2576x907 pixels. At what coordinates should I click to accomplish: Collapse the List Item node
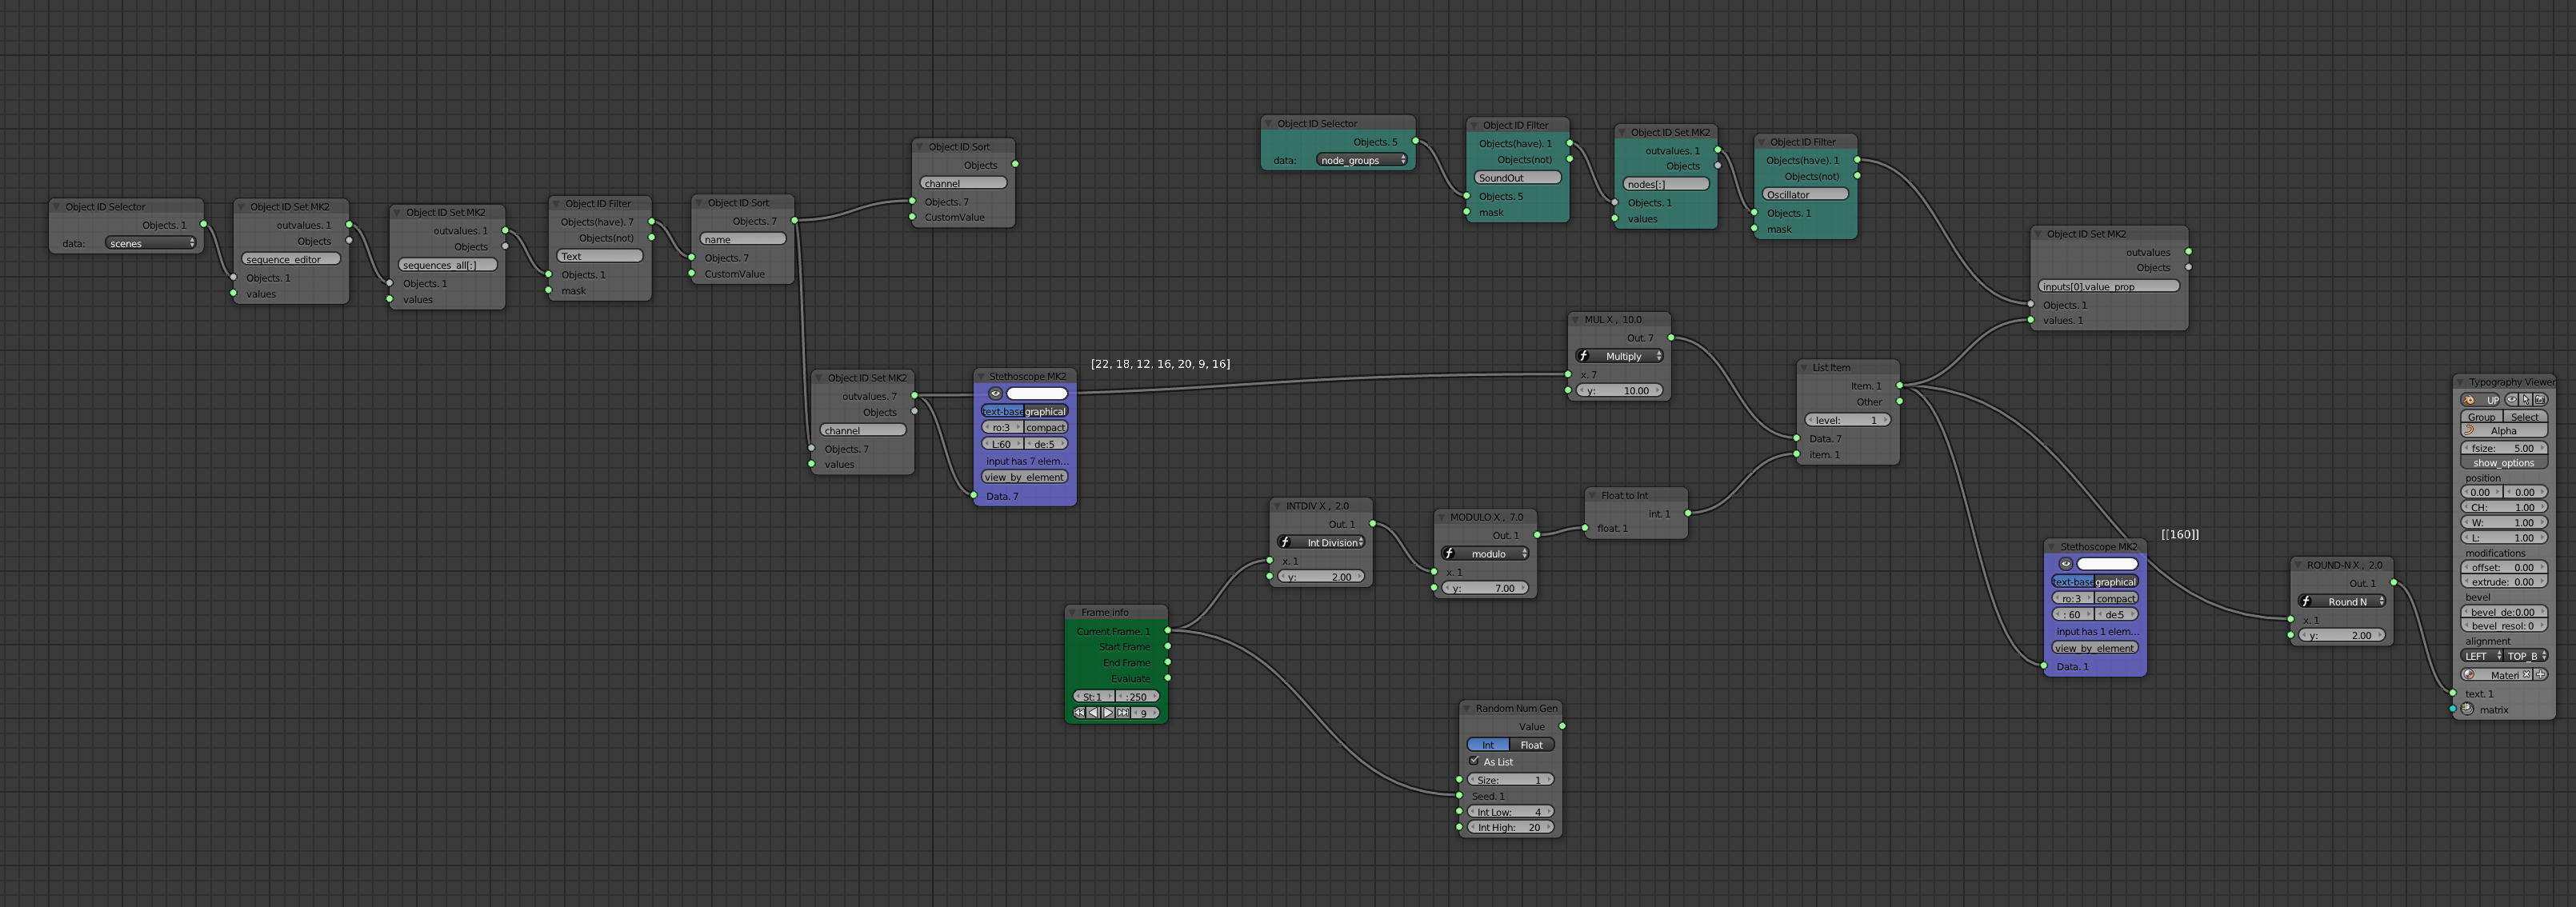tap(1804, 367)
